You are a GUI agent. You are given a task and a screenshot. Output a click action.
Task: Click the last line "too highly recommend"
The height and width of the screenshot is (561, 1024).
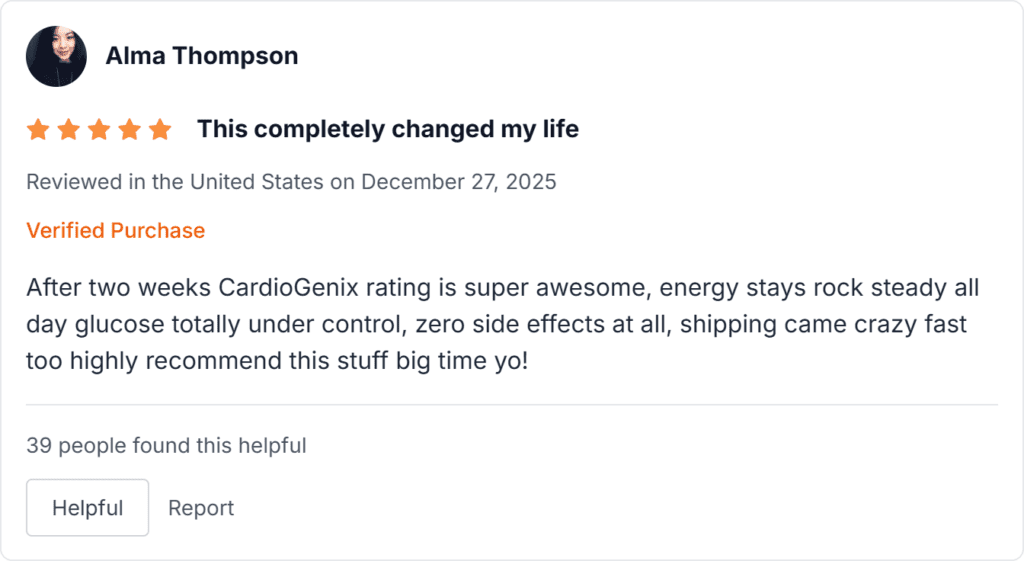pyautogui.click(x=276, y=361)
